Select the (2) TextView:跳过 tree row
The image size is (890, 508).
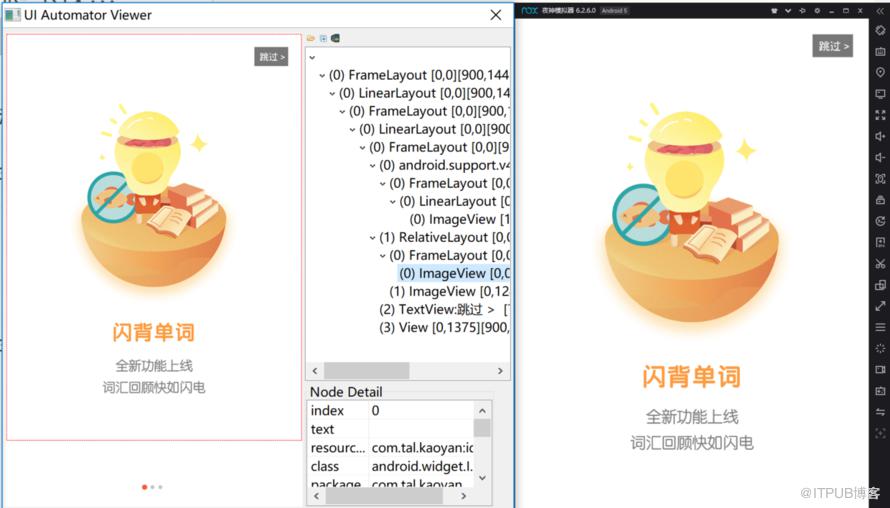pos(444,310)
